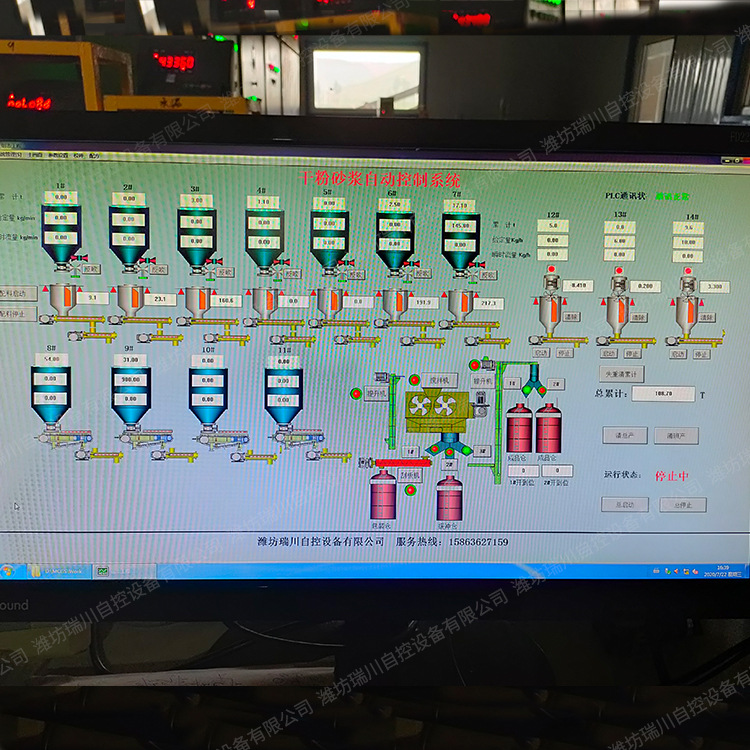750x750 pixels.
Task: Click the 刮板机 label button
Action: [x=410, y=475]
